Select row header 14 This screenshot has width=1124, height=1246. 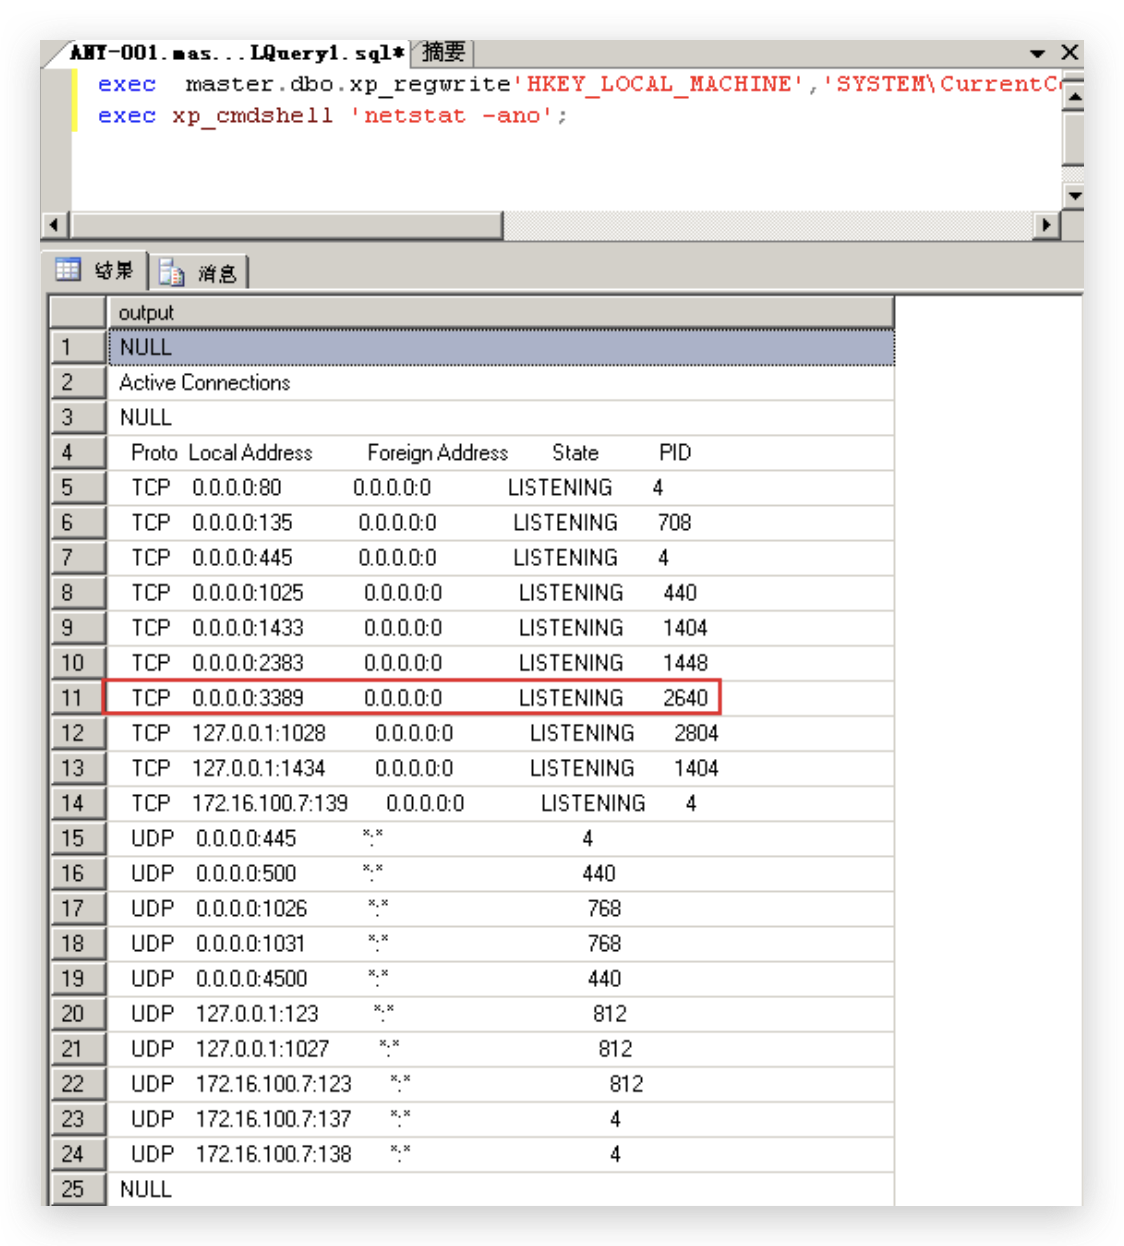(x=78, y=804)
